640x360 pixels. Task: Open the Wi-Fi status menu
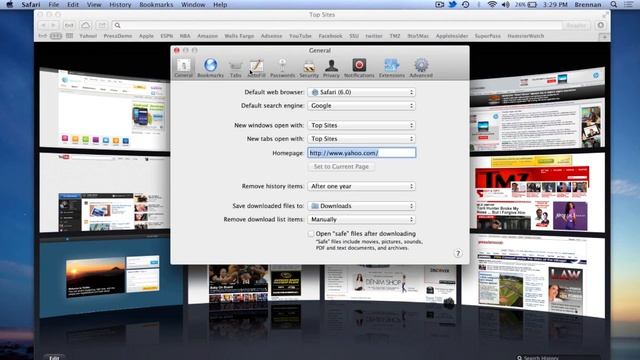point(492,4)
